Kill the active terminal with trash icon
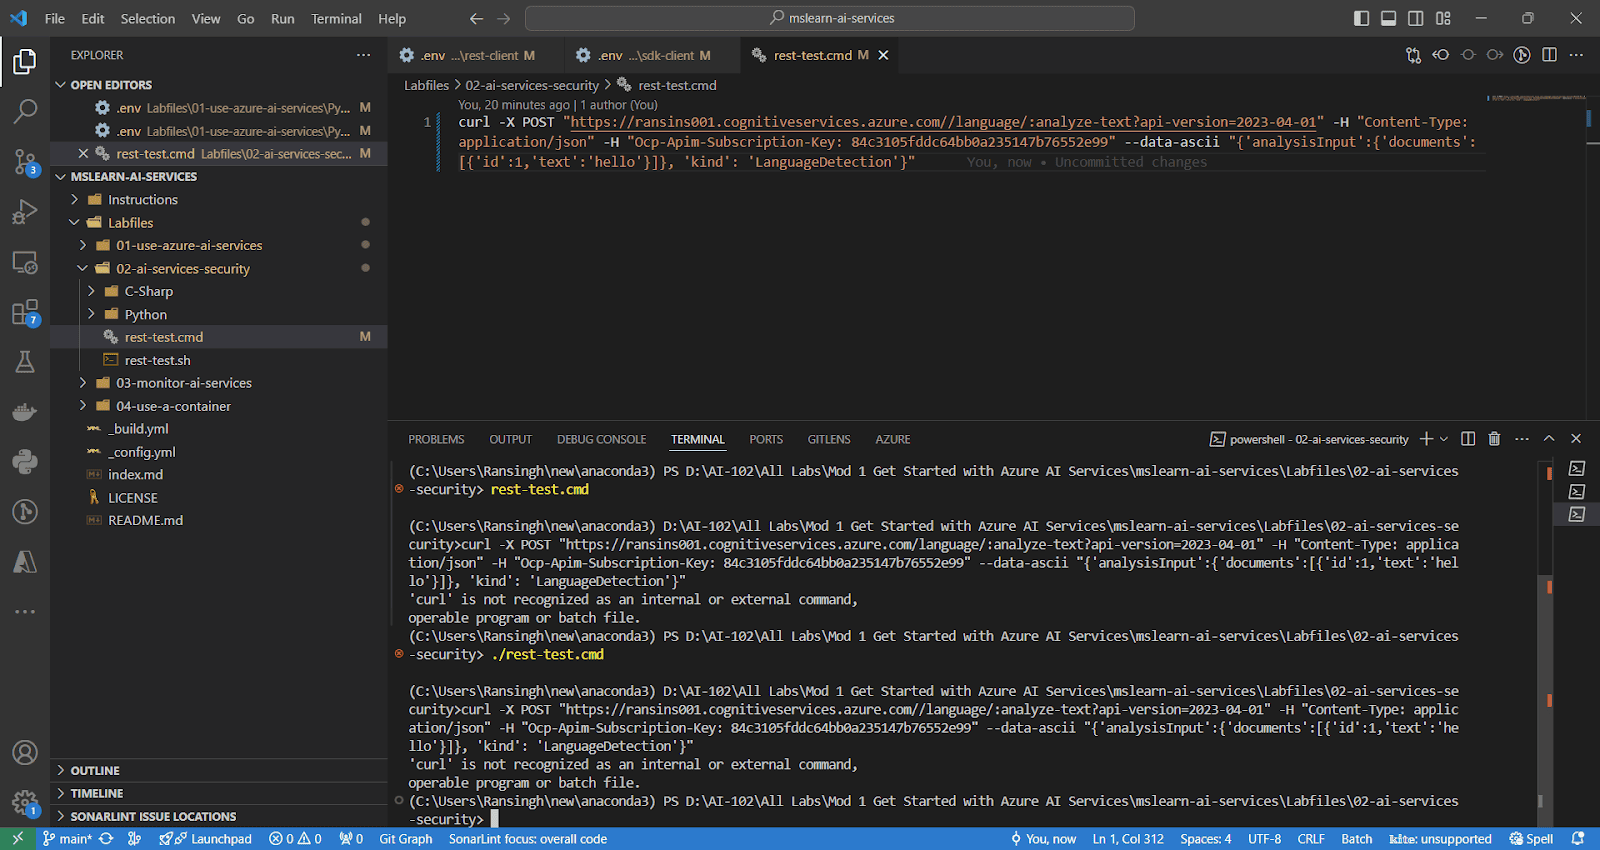Screen dimensions: 1600x850 tap(1494, 439)
